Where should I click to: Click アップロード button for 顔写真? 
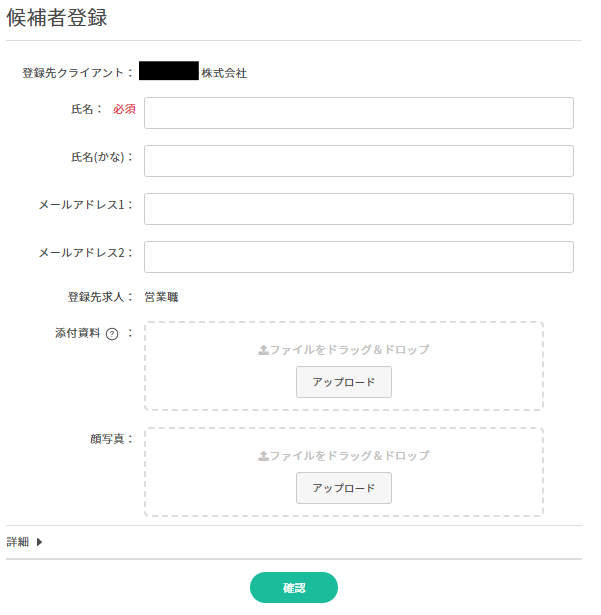[x=343, y=488]
